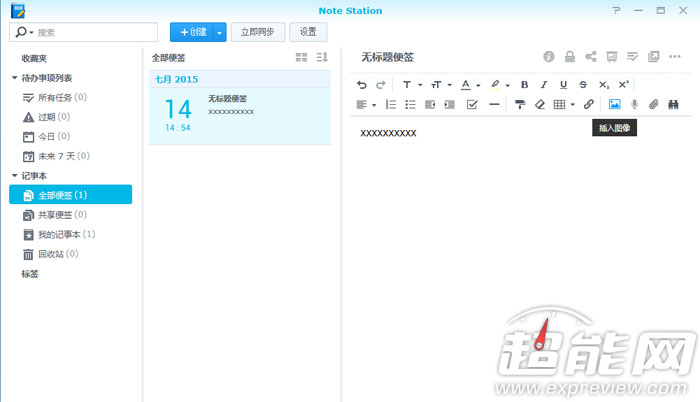
Task: Toggle bold formatting
Action: (525, 84)
